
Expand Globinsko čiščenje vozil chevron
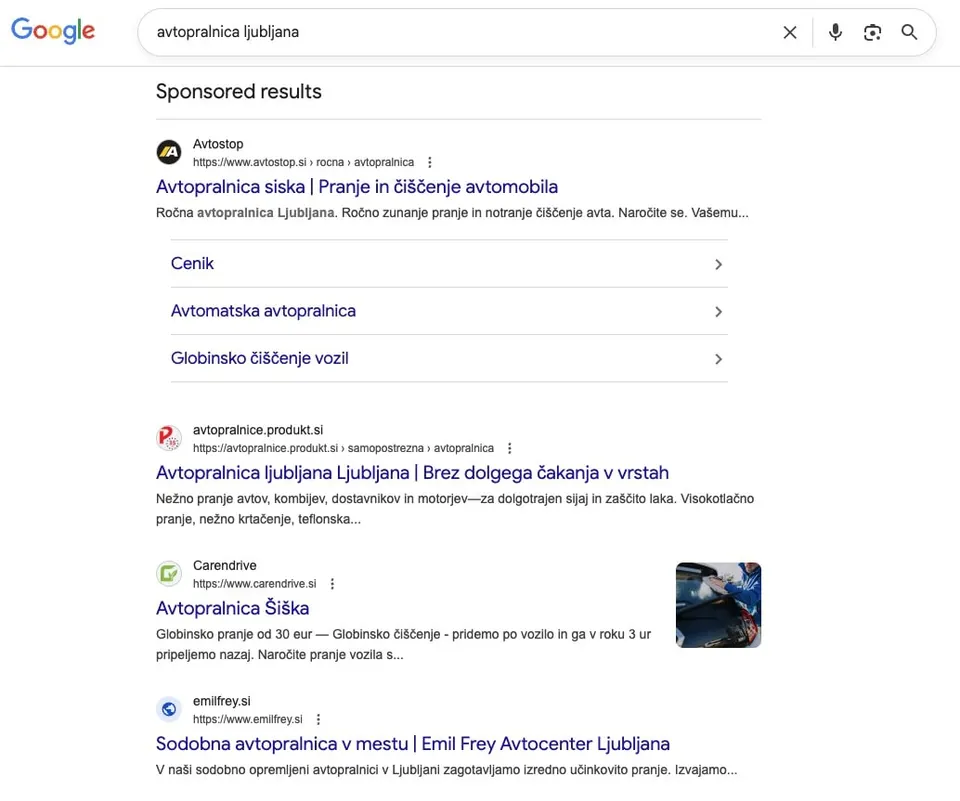click(x=718, y=359)
